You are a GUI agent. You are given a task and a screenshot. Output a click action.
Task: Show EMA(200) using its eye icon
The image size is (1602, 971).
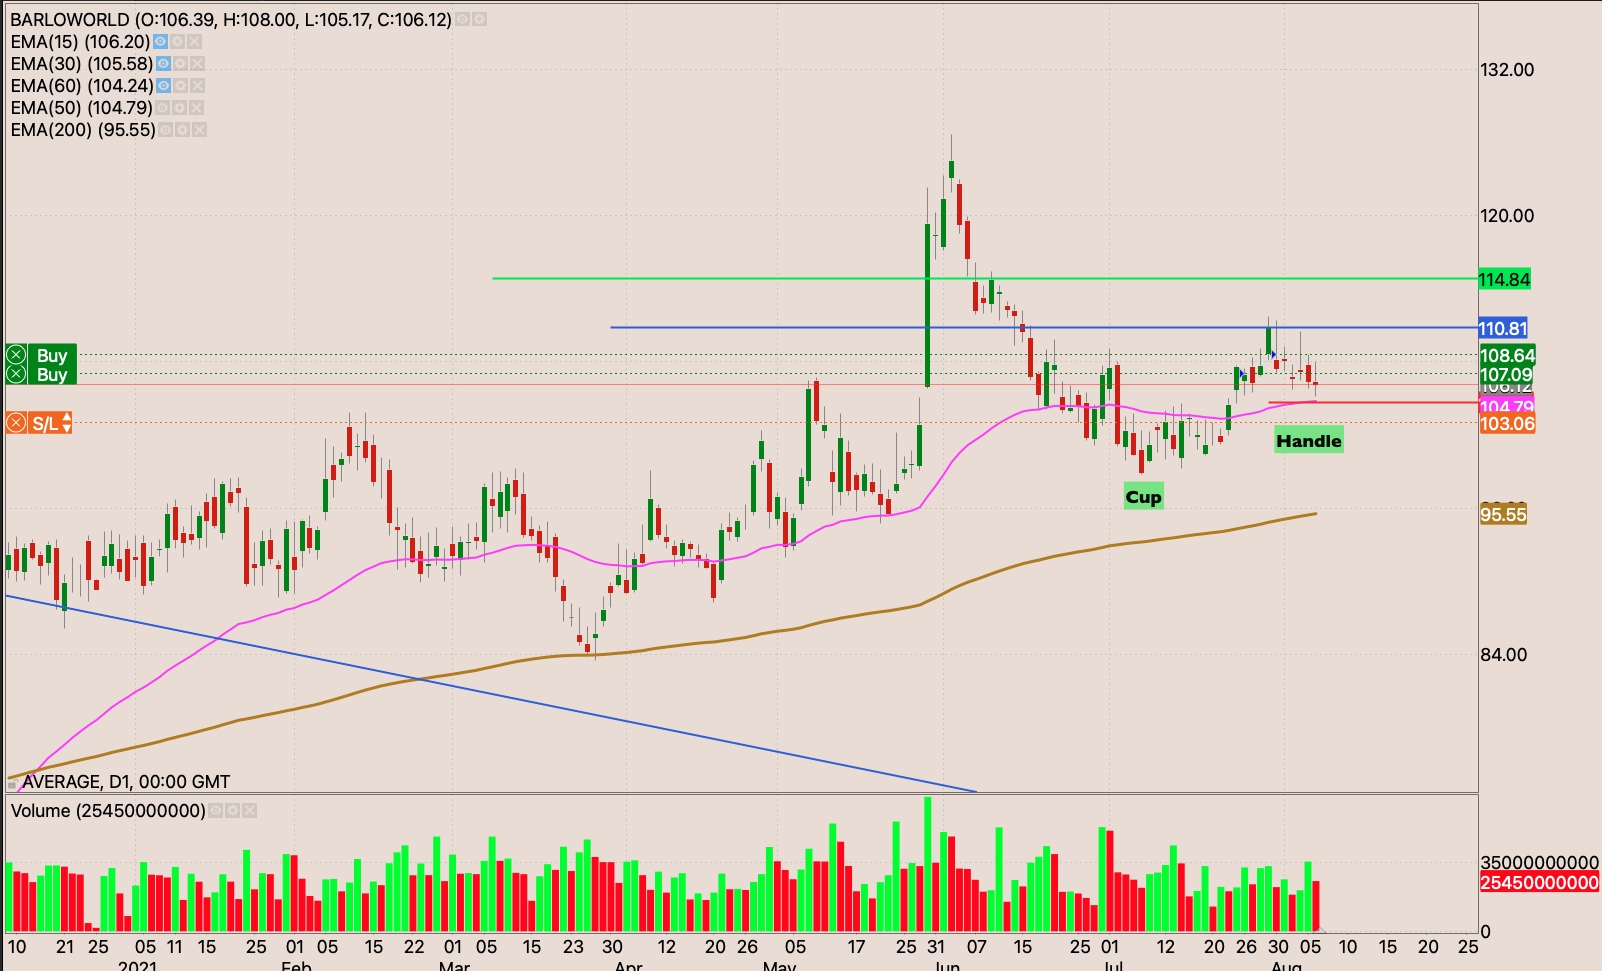165,130
